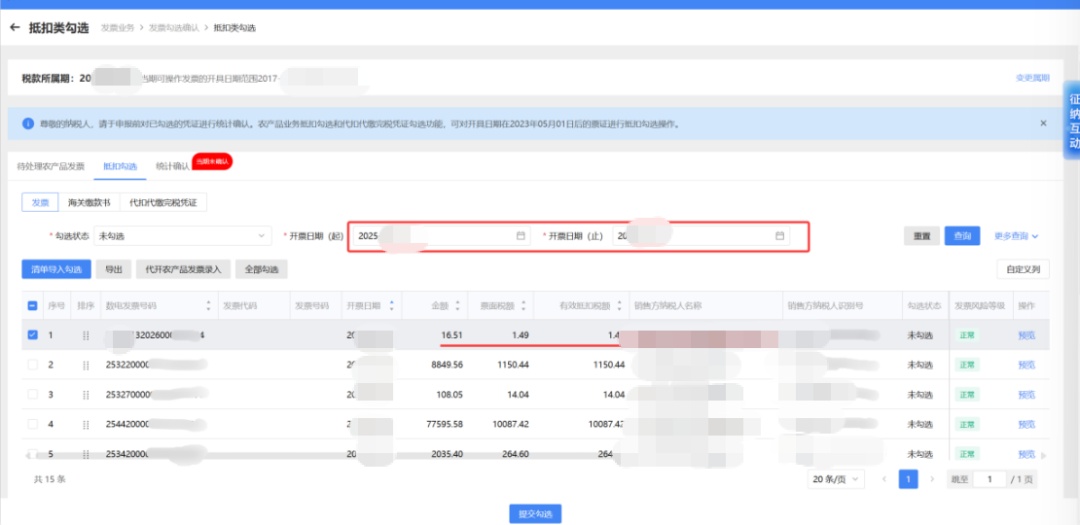Toggle the select-all header checkbox
Screen dimensions: 1080x525
32,305
